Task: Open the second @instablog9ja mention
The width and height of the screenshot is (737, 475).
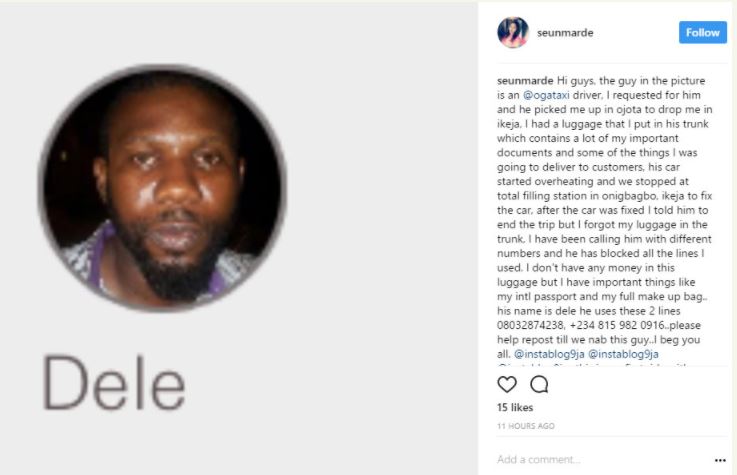Action: coord(623,354)
